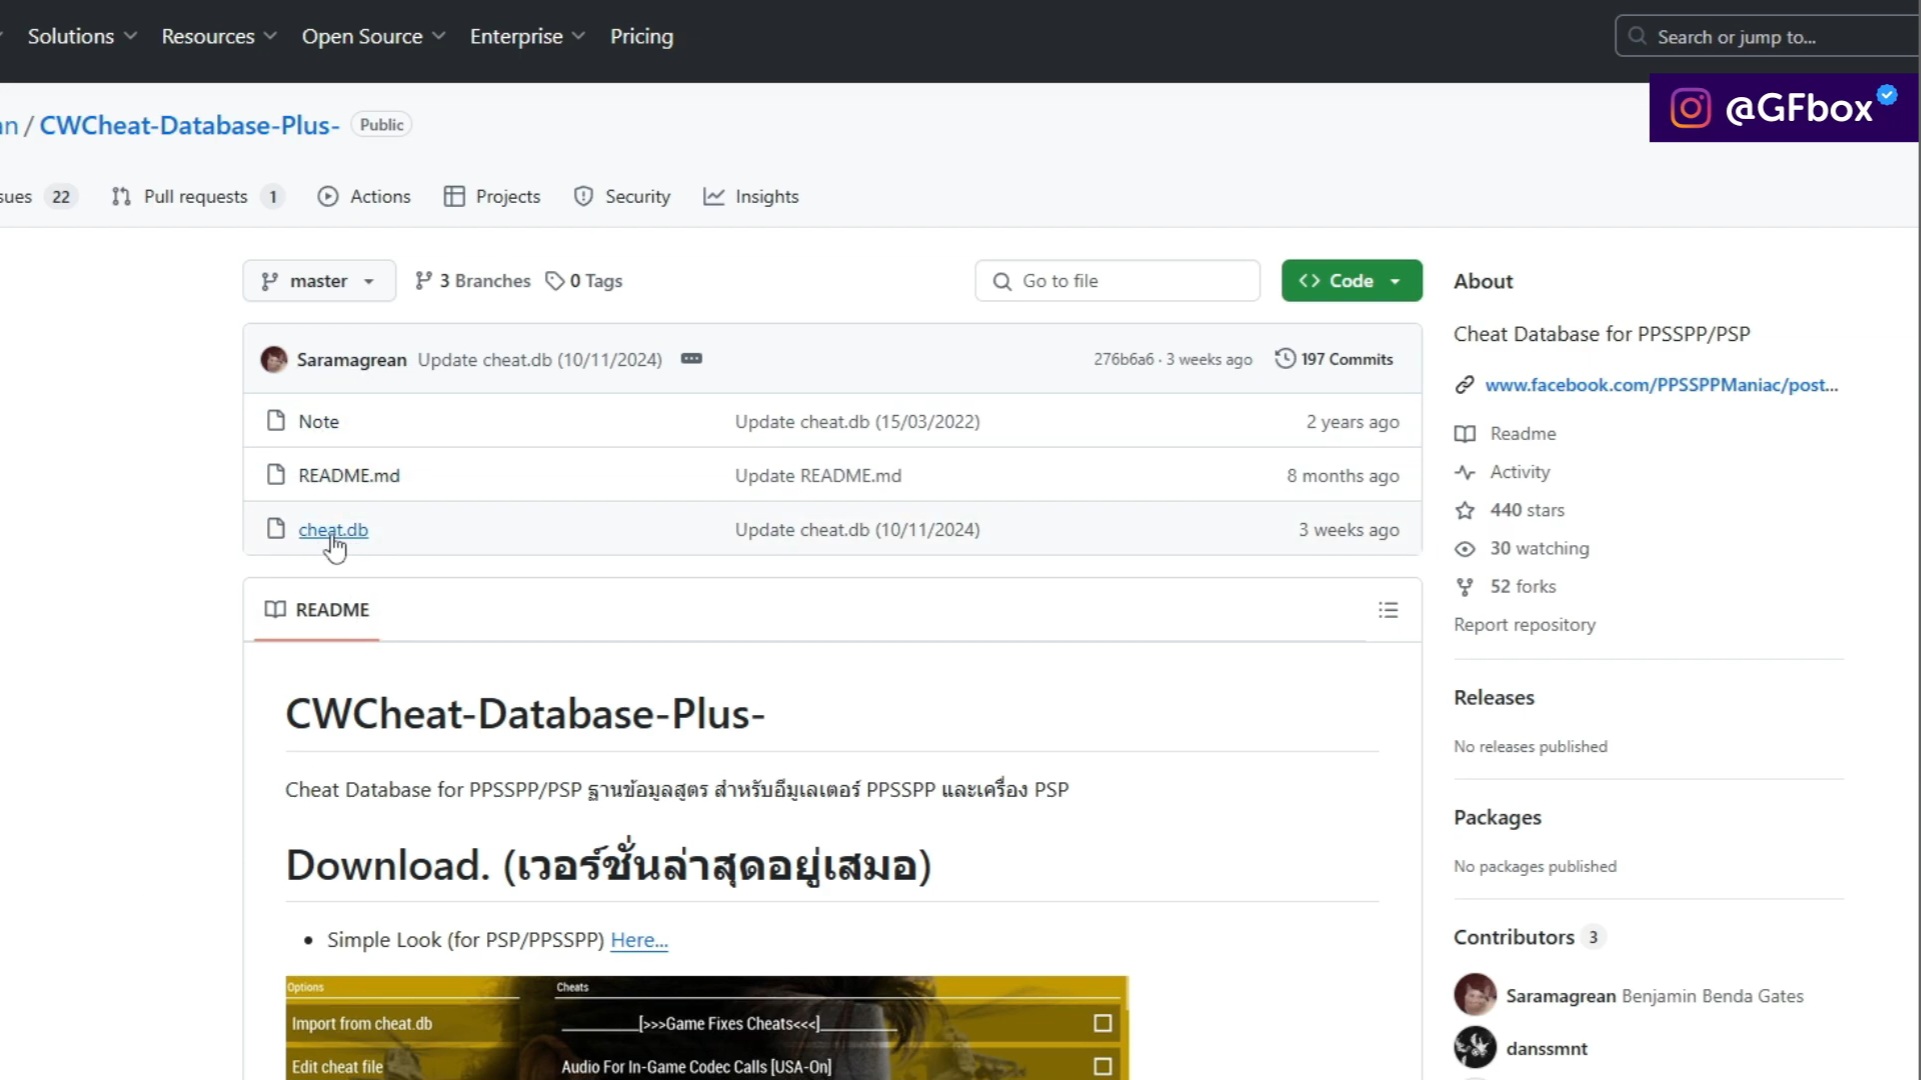
Task: Click Saramagrean's avatar in commit row
Action: pyautogui.click(x=274, y=360)
